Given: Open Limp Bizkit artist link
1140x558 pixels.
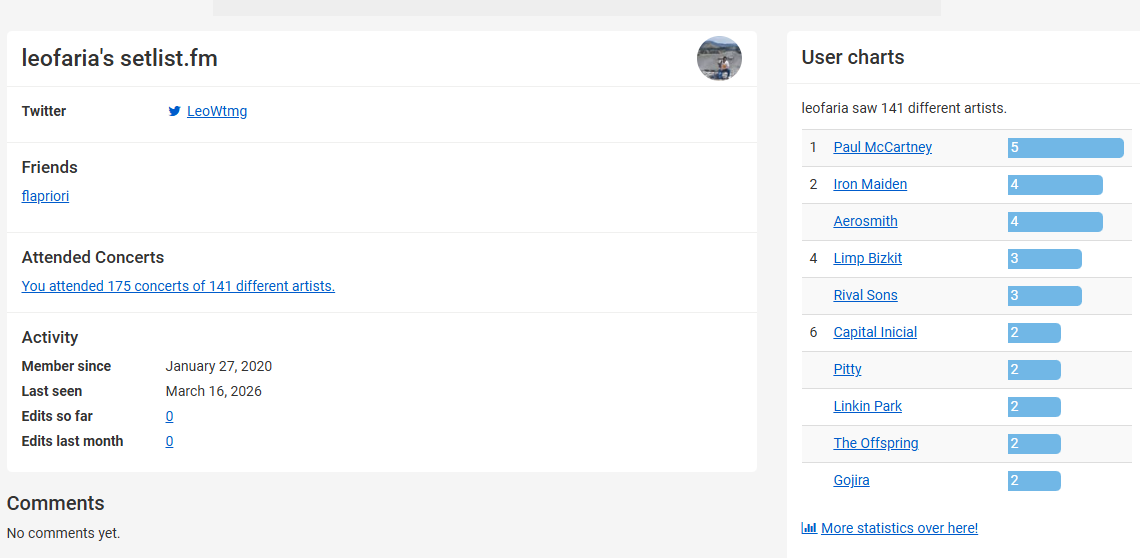Looking at the screenshot, I should click(x=867, y=258).
